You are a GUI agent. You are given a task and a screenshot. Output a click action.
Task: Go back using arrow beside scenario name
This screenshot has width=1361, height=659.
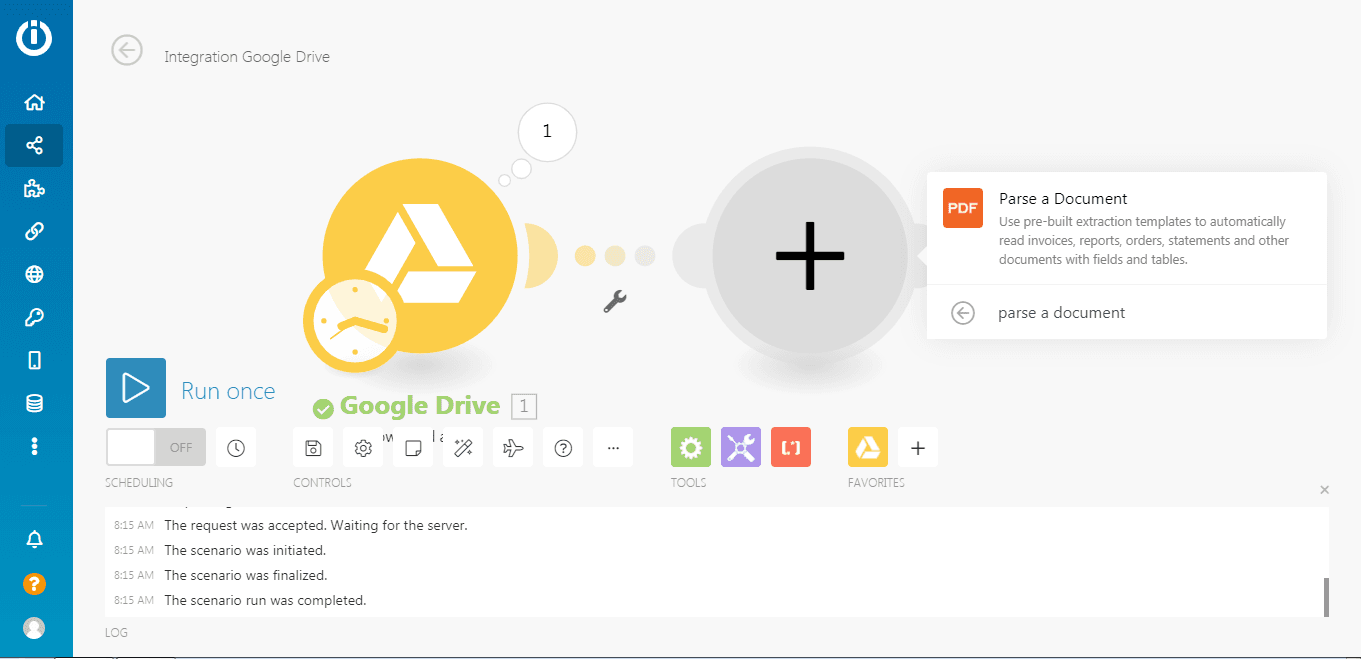click(x=127, y=51)
